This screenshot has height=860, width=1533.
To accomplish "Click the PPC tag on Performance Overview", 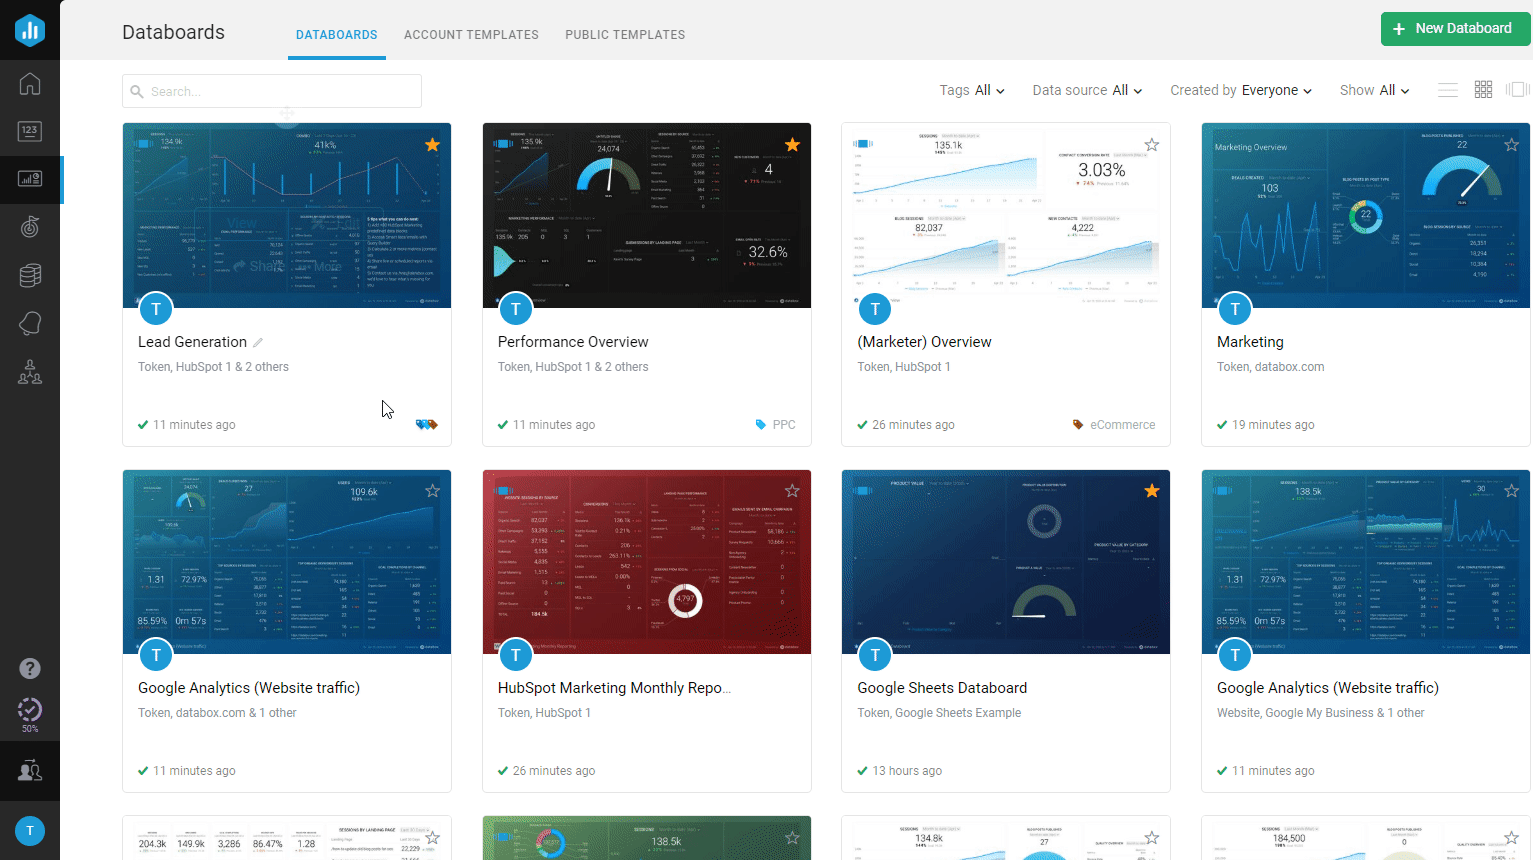I will pos(776,425).
